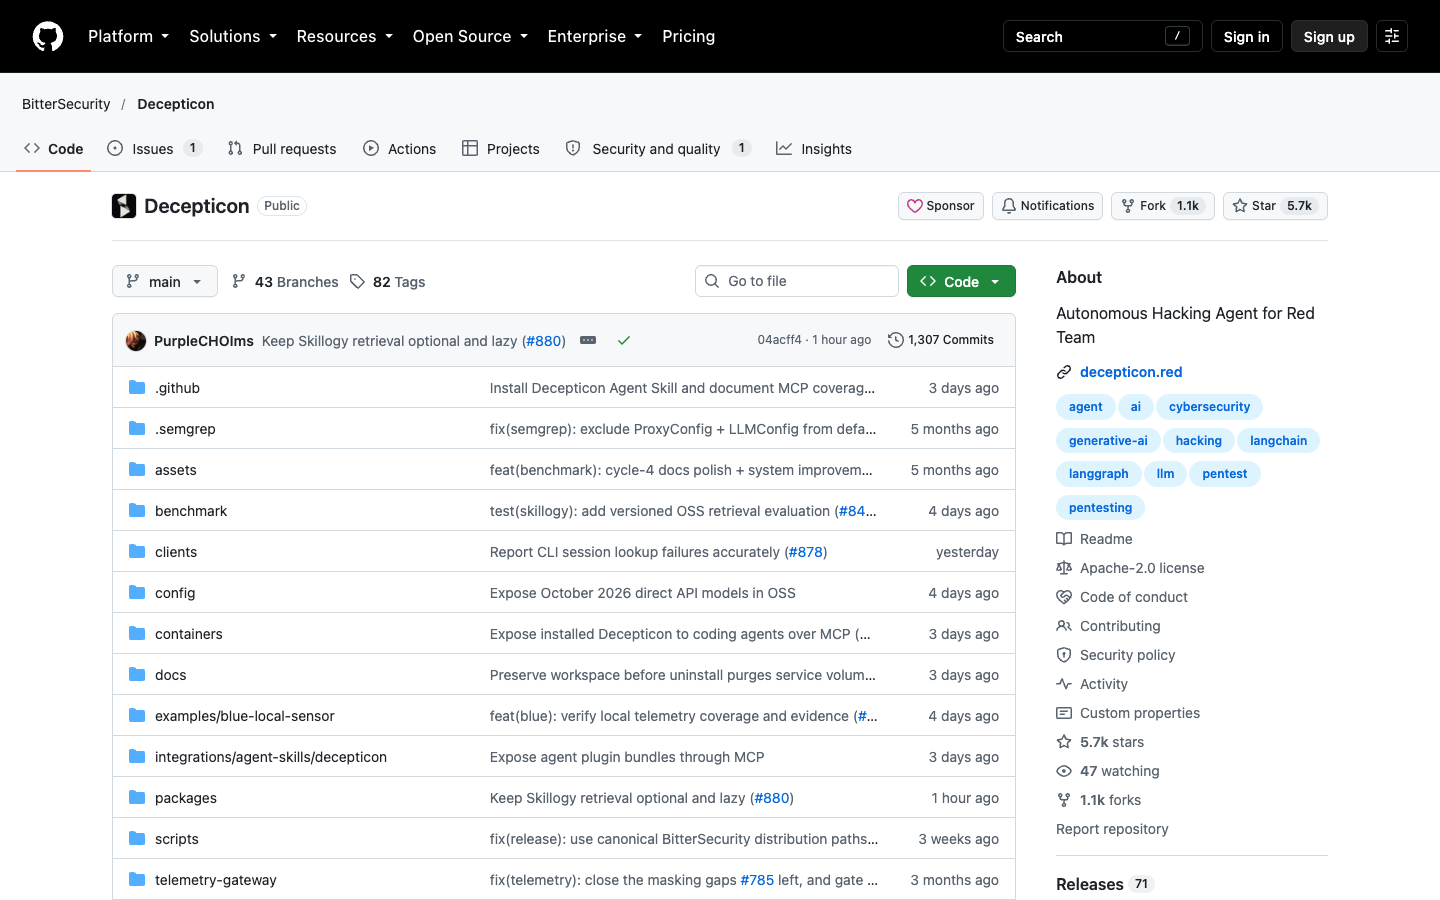Screen dimensions: 1440x900
Task: Click the tags icon next to 82 Tags
Action: click(357, 282)
